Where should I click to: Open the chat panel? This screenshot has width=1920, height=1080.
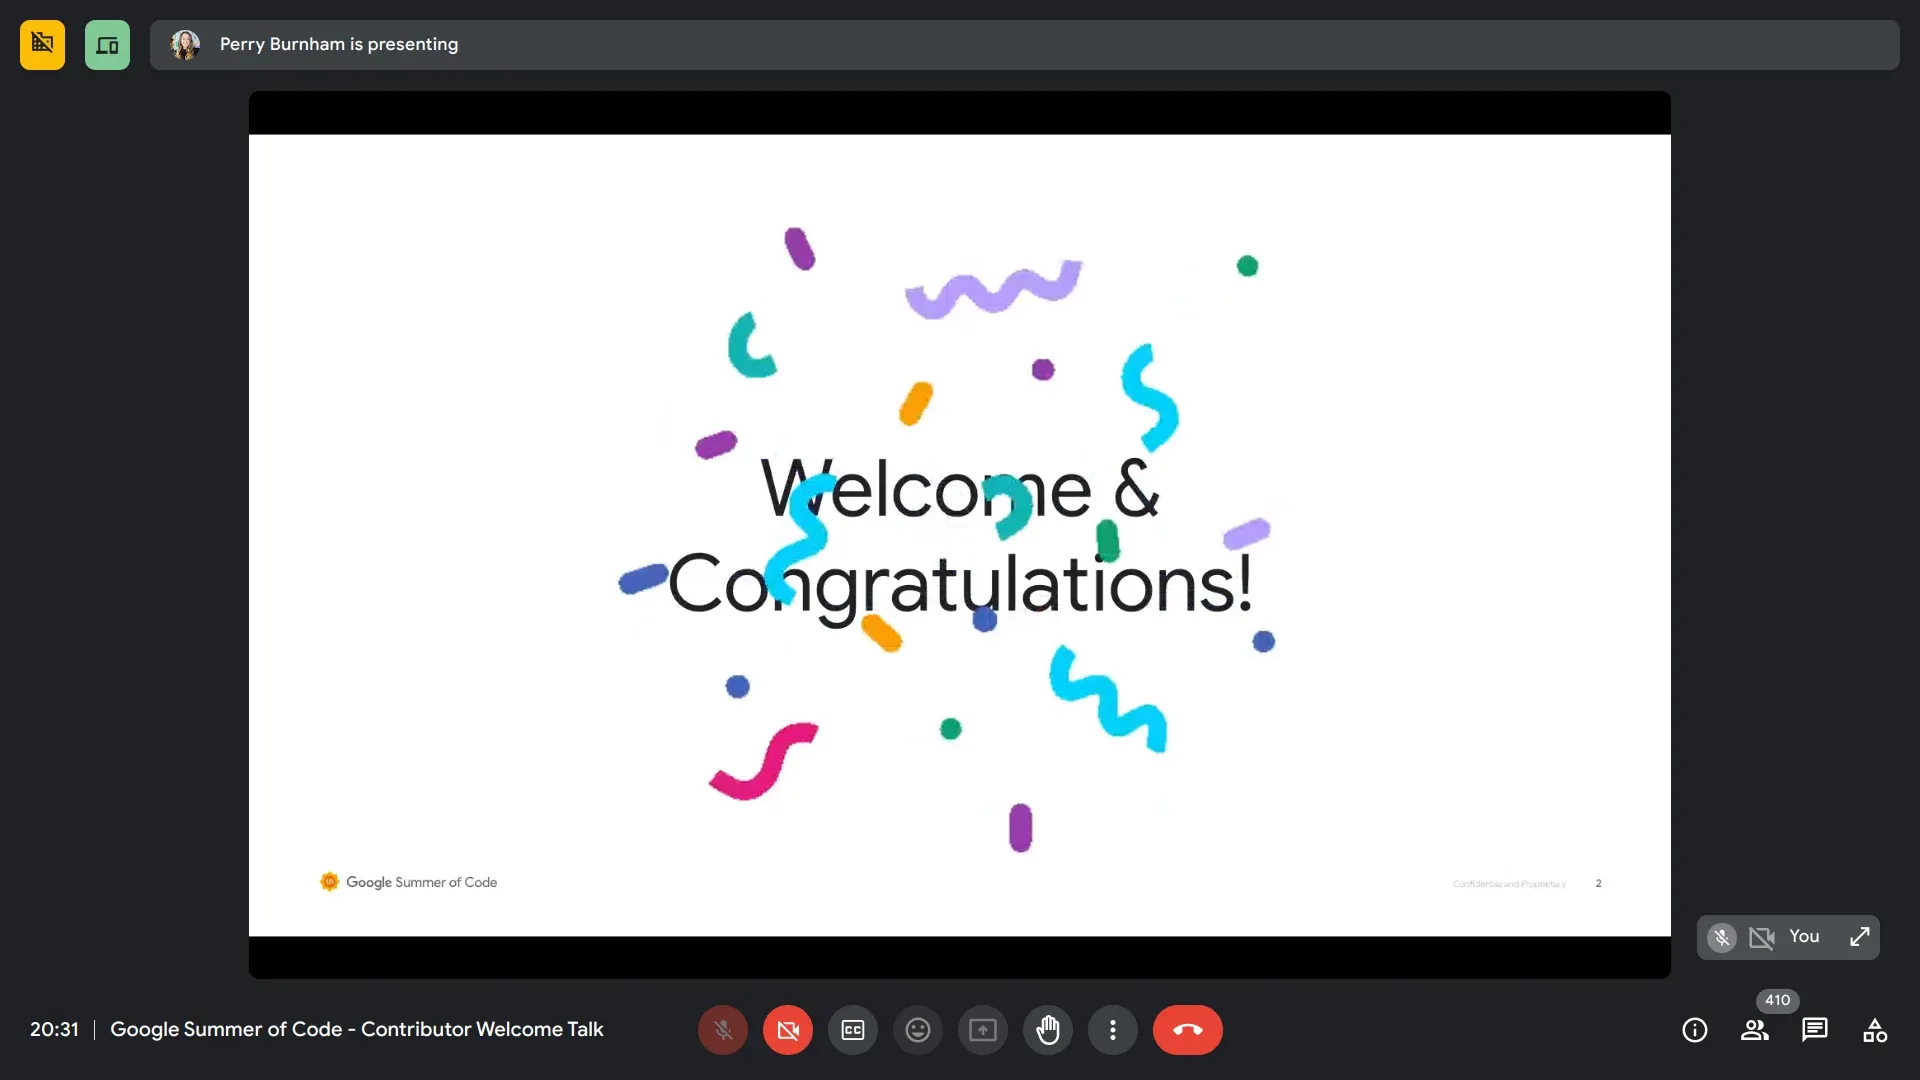(1815, 1030)
